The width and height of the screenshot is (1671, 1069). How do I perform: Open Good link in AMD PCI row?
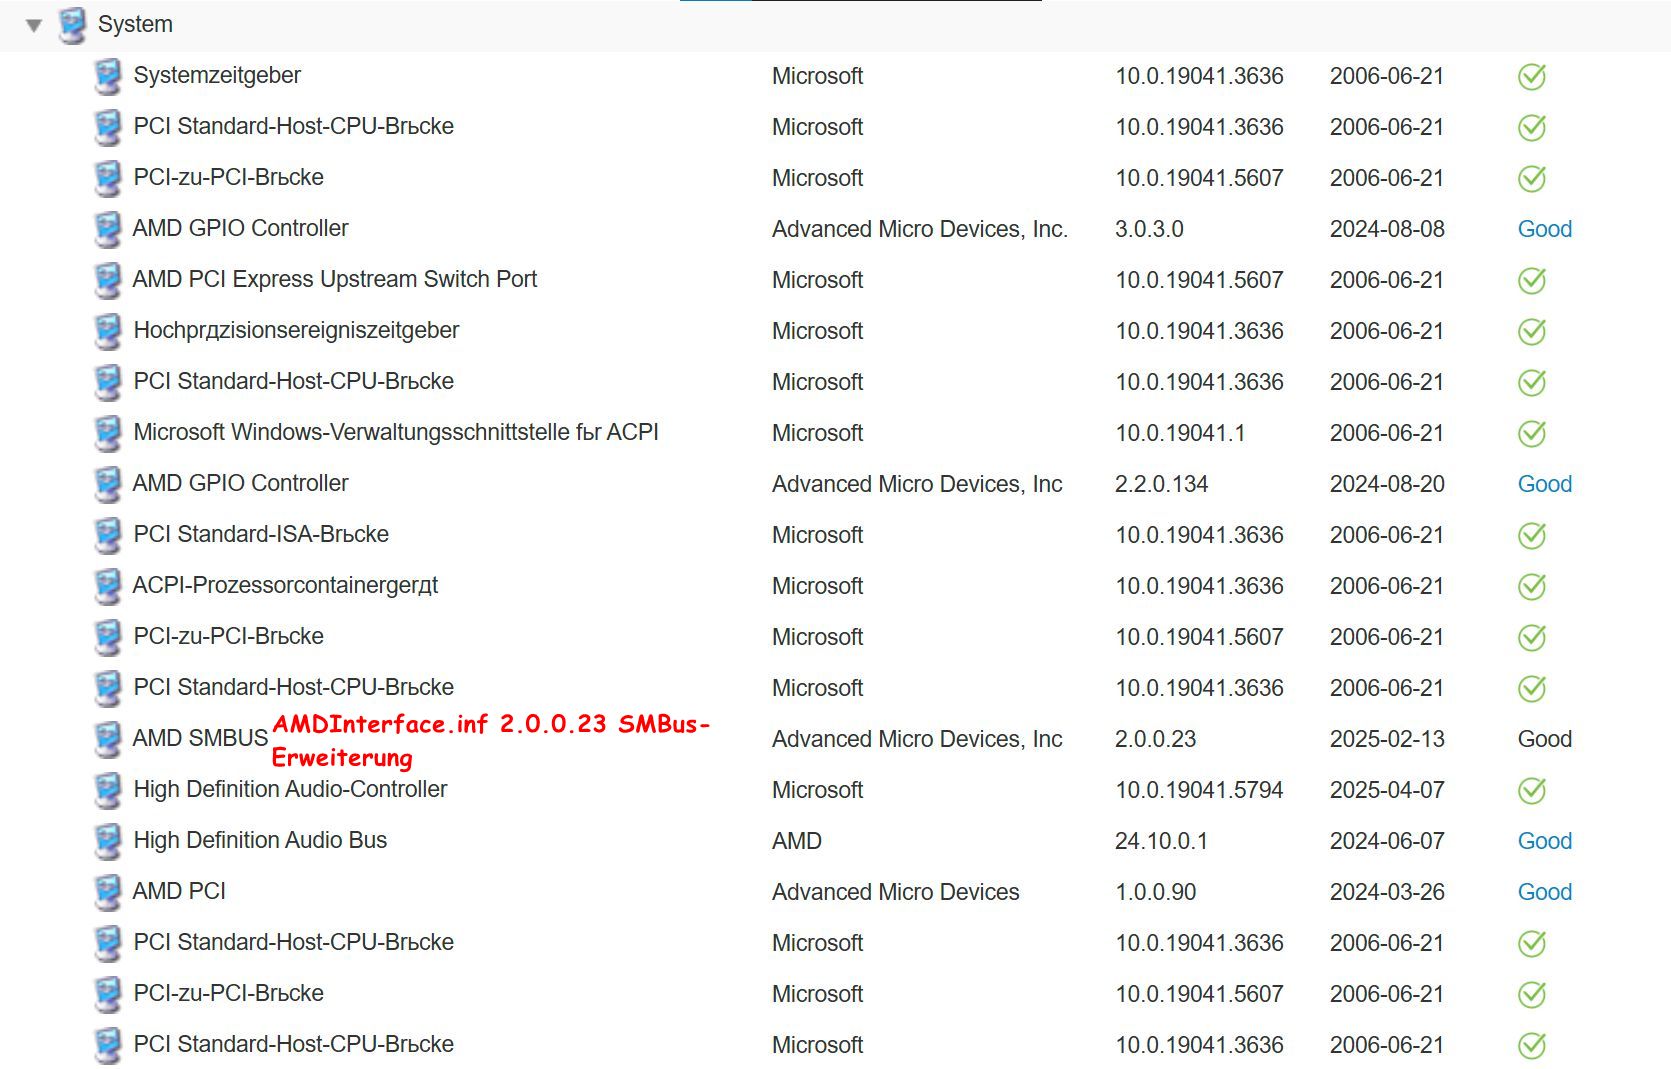(1545, 892)
